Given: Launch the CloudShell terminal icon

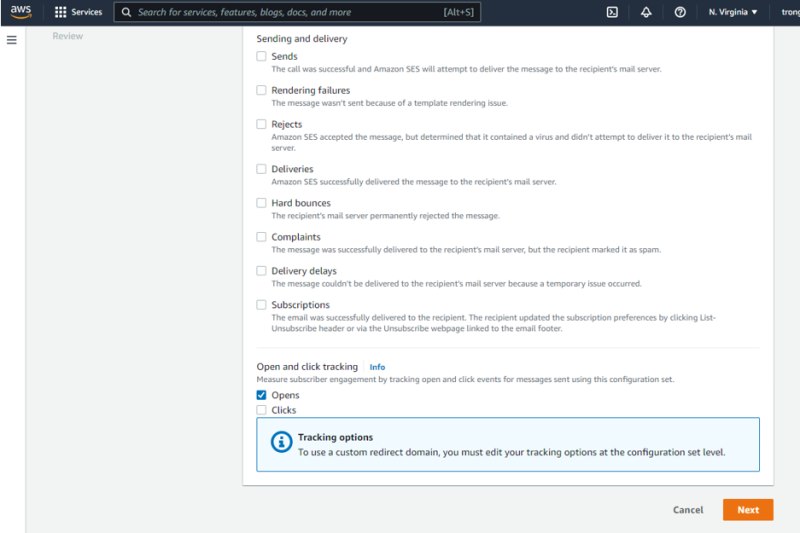Looking at the screenshot, I should point(612,12).
